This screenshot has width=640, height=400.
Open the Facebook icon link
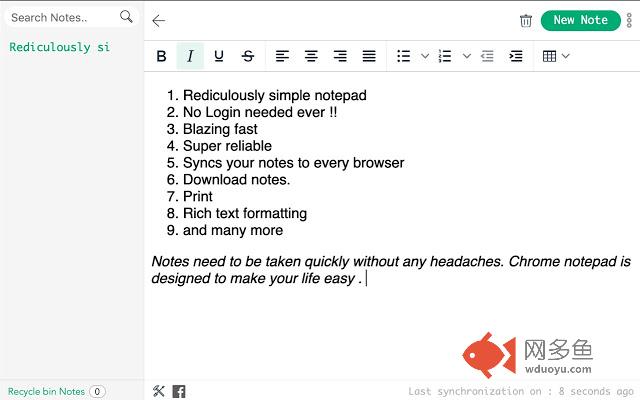pyautogui.click(x=179, y=391)
